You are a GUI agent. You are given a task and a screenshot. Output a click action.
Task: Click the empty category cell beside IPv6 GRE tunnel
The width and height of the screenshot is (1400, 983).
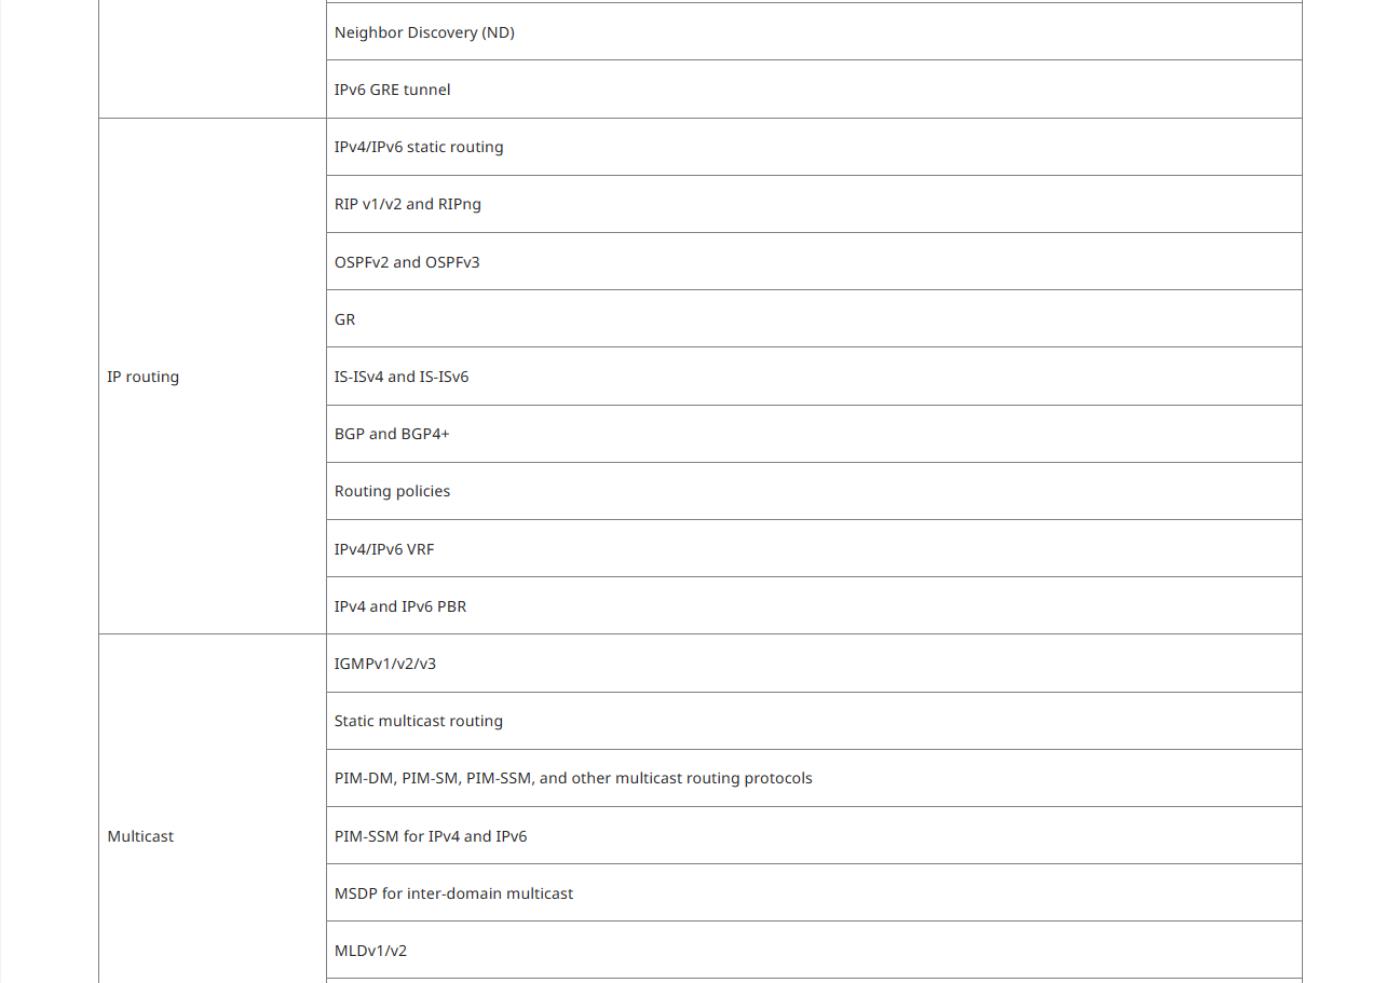212,59
